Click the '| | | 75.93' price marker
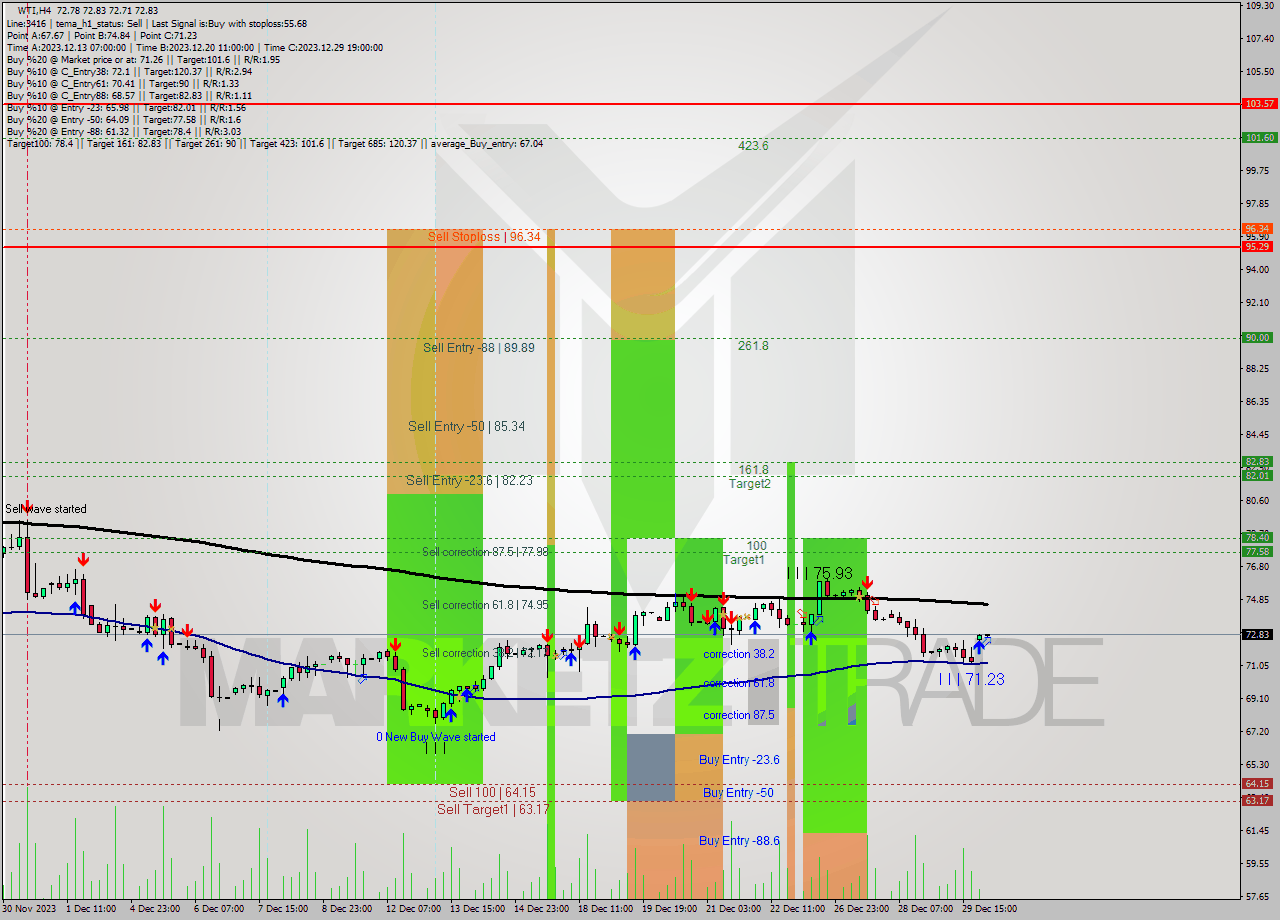Viewport: 1280px width, 920px height. click(x=819, y=573)
